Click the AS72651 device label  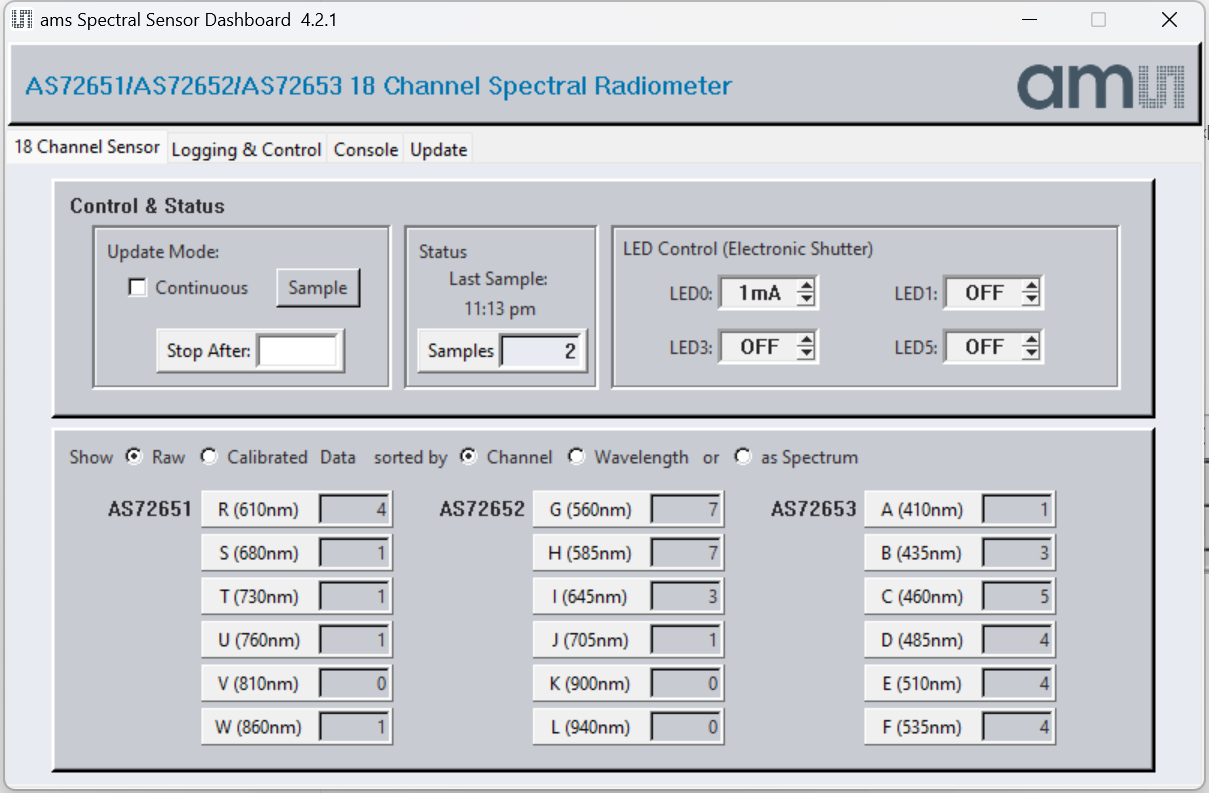click(150, 509)
